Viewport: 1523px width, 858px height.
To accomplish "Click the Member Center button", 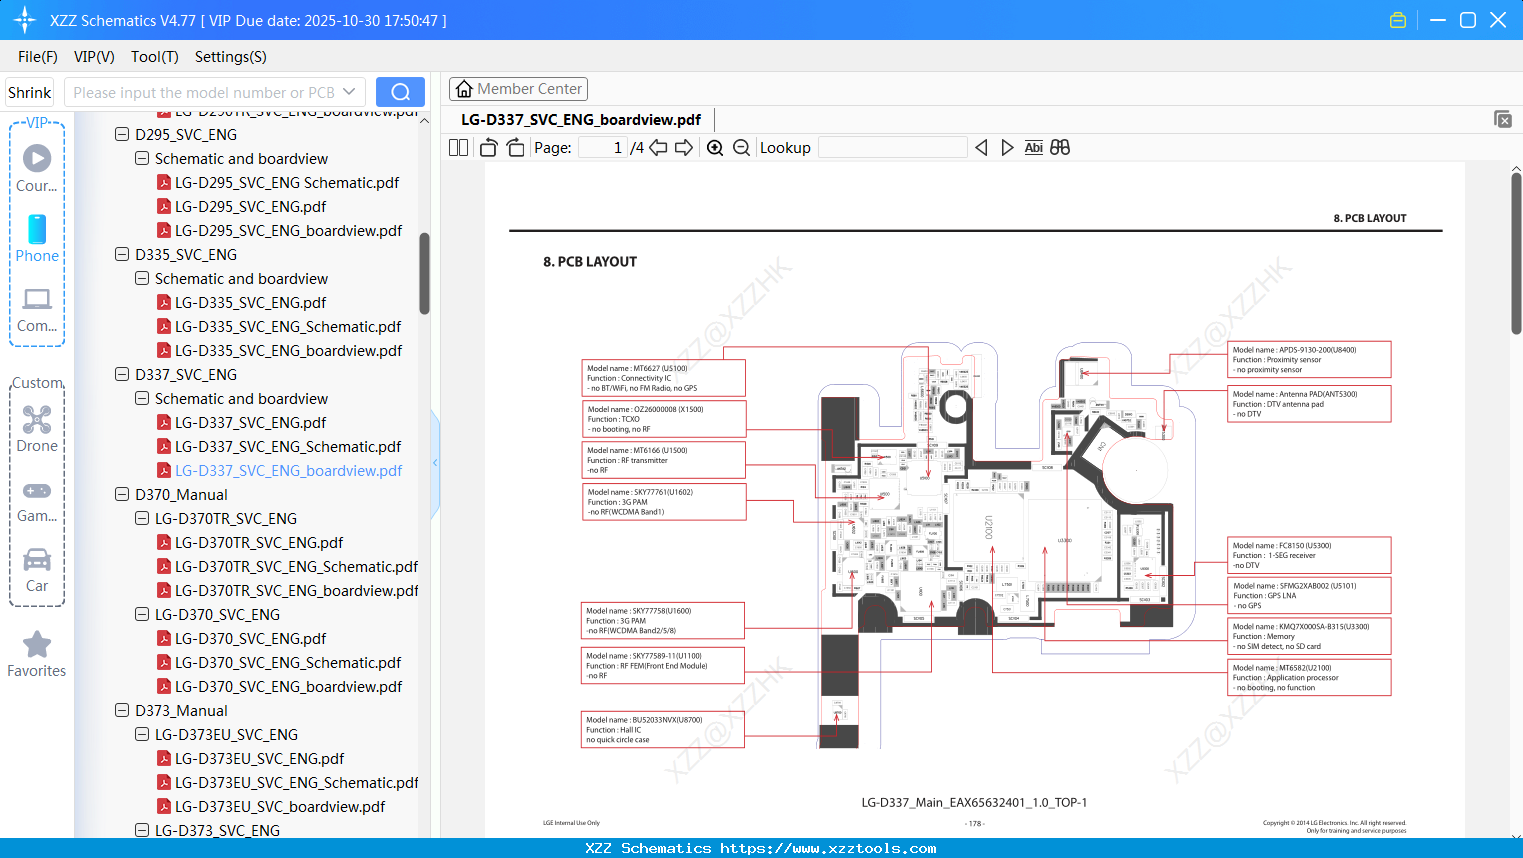I will coord(518,89).
